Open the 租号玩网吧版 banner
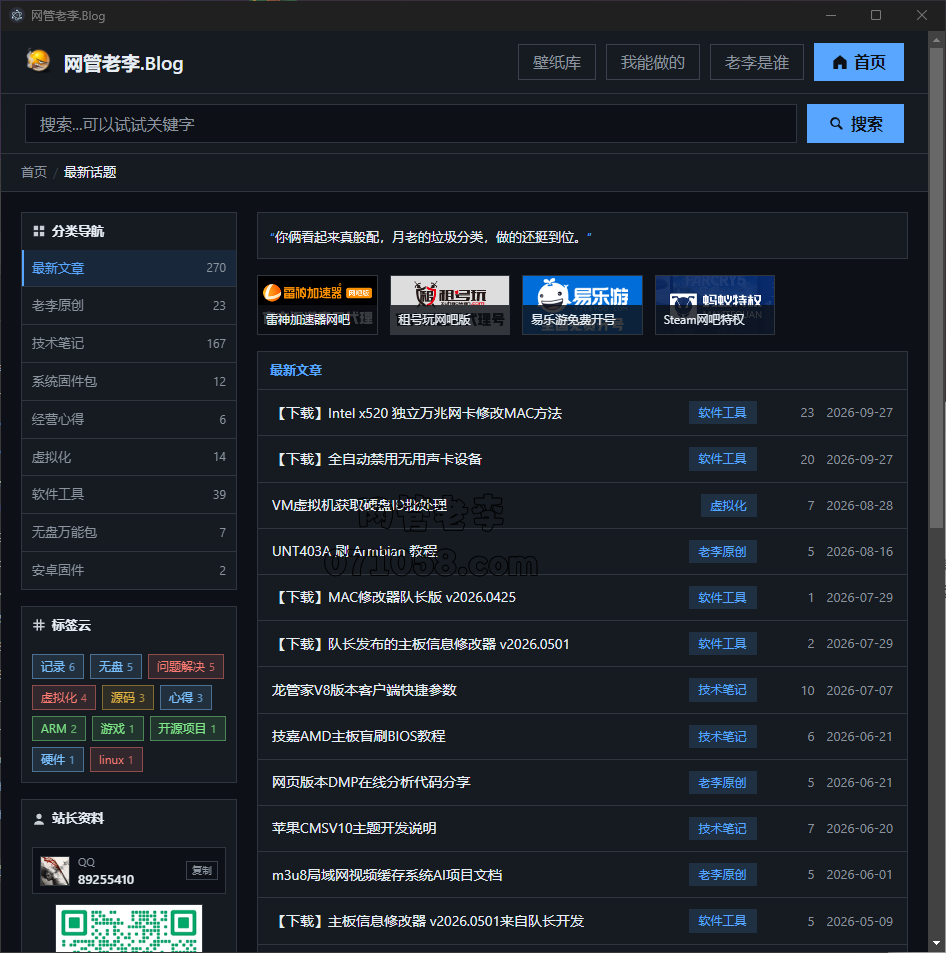 [x=450, y=304]
